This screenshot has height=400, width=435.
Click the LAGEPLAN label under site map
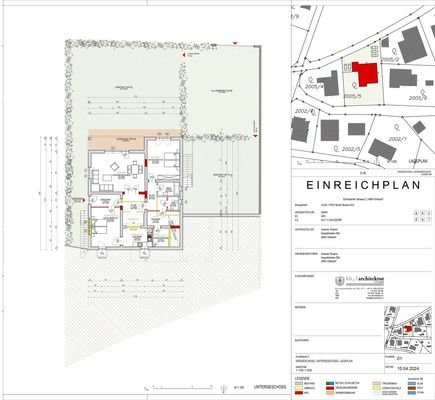[418, 161]
